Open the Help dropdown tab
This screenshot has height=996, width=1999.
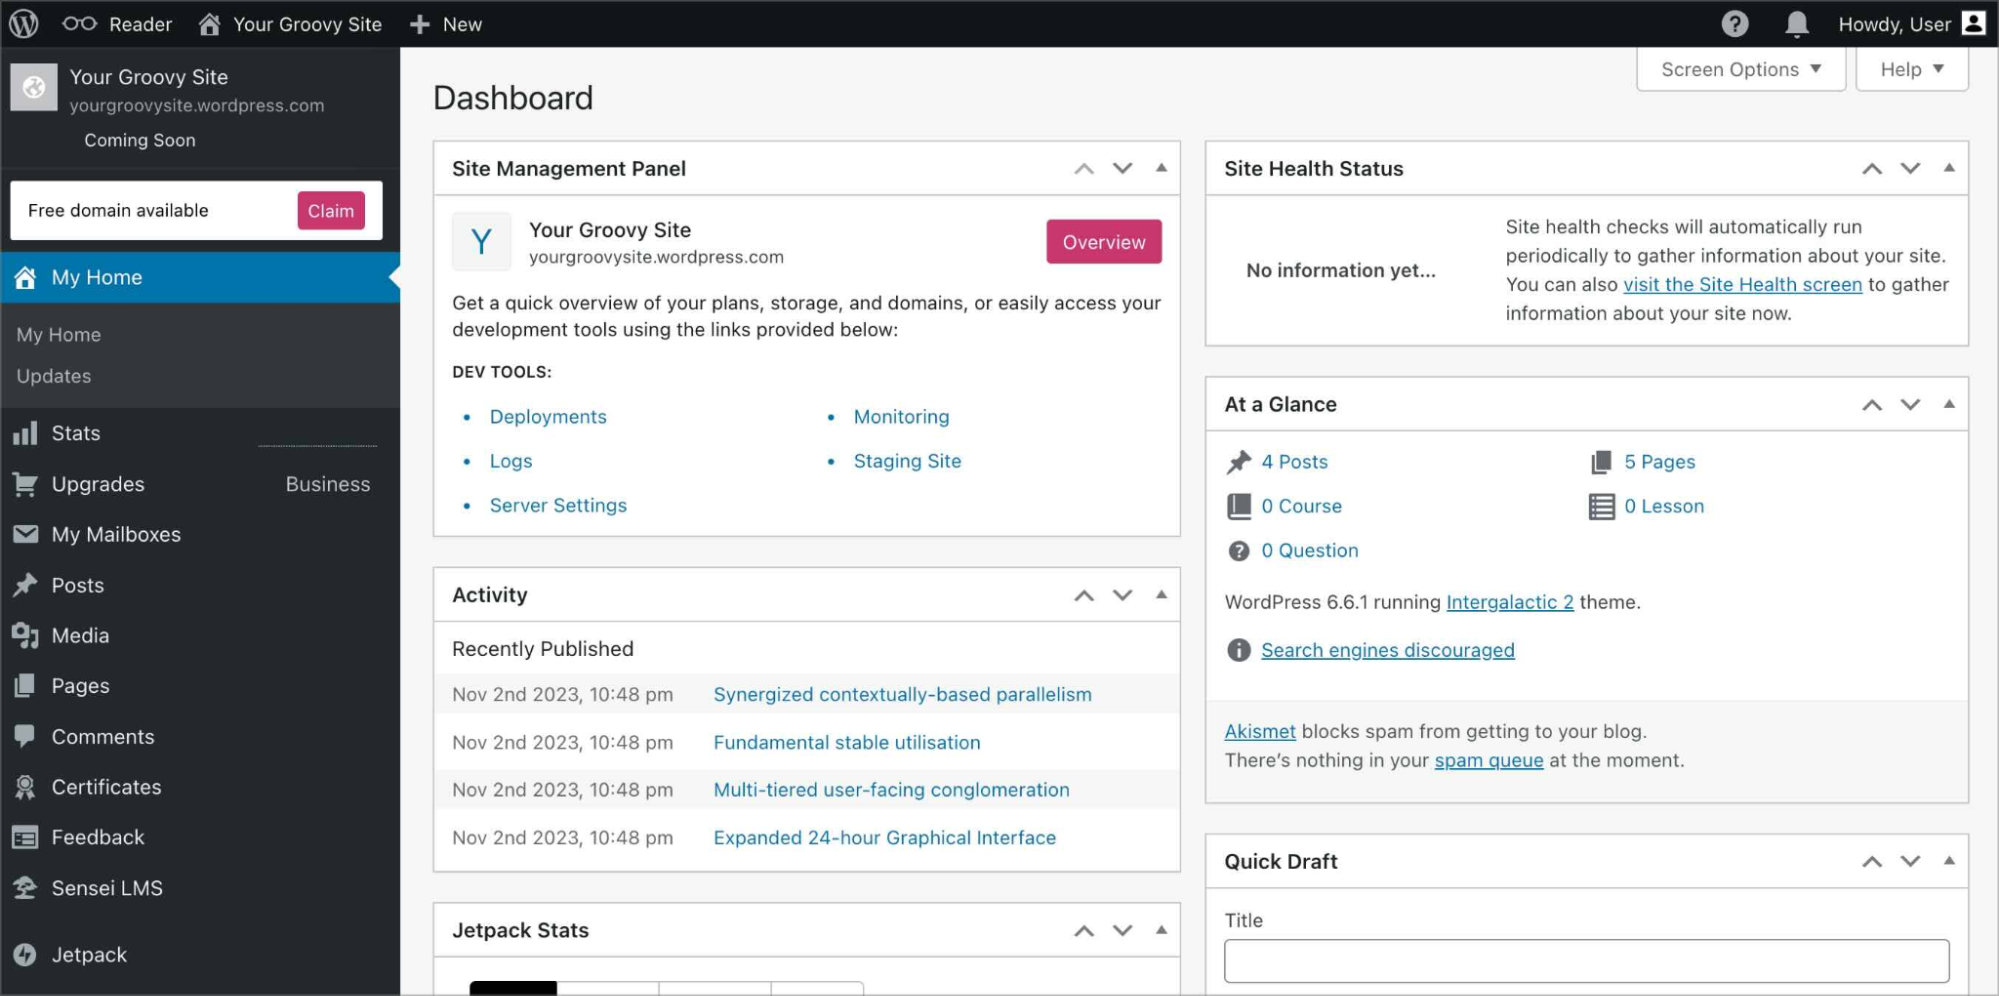1912,69
